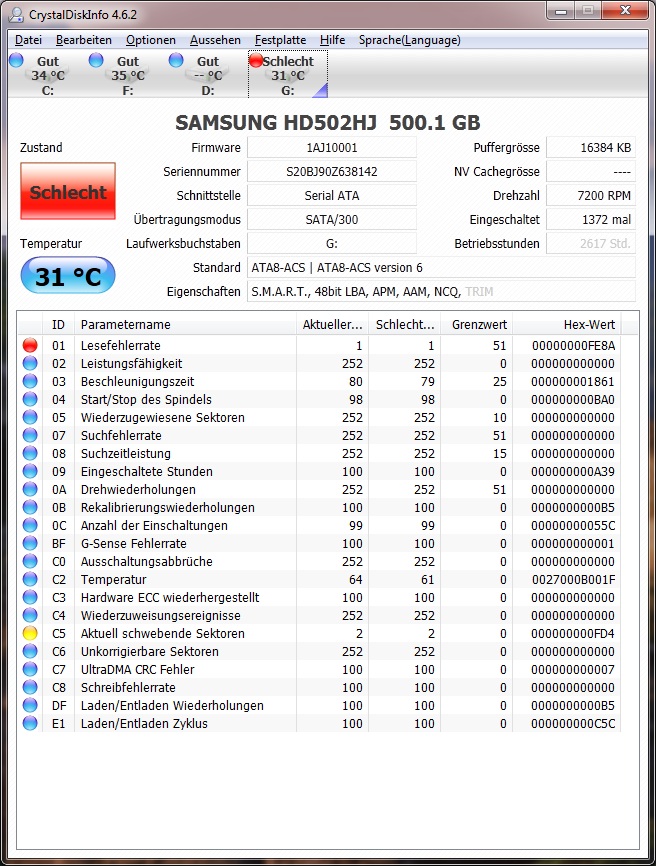
Task: Click the serial number S20BJ90Z638142 field
Action: tap(332, 172)
